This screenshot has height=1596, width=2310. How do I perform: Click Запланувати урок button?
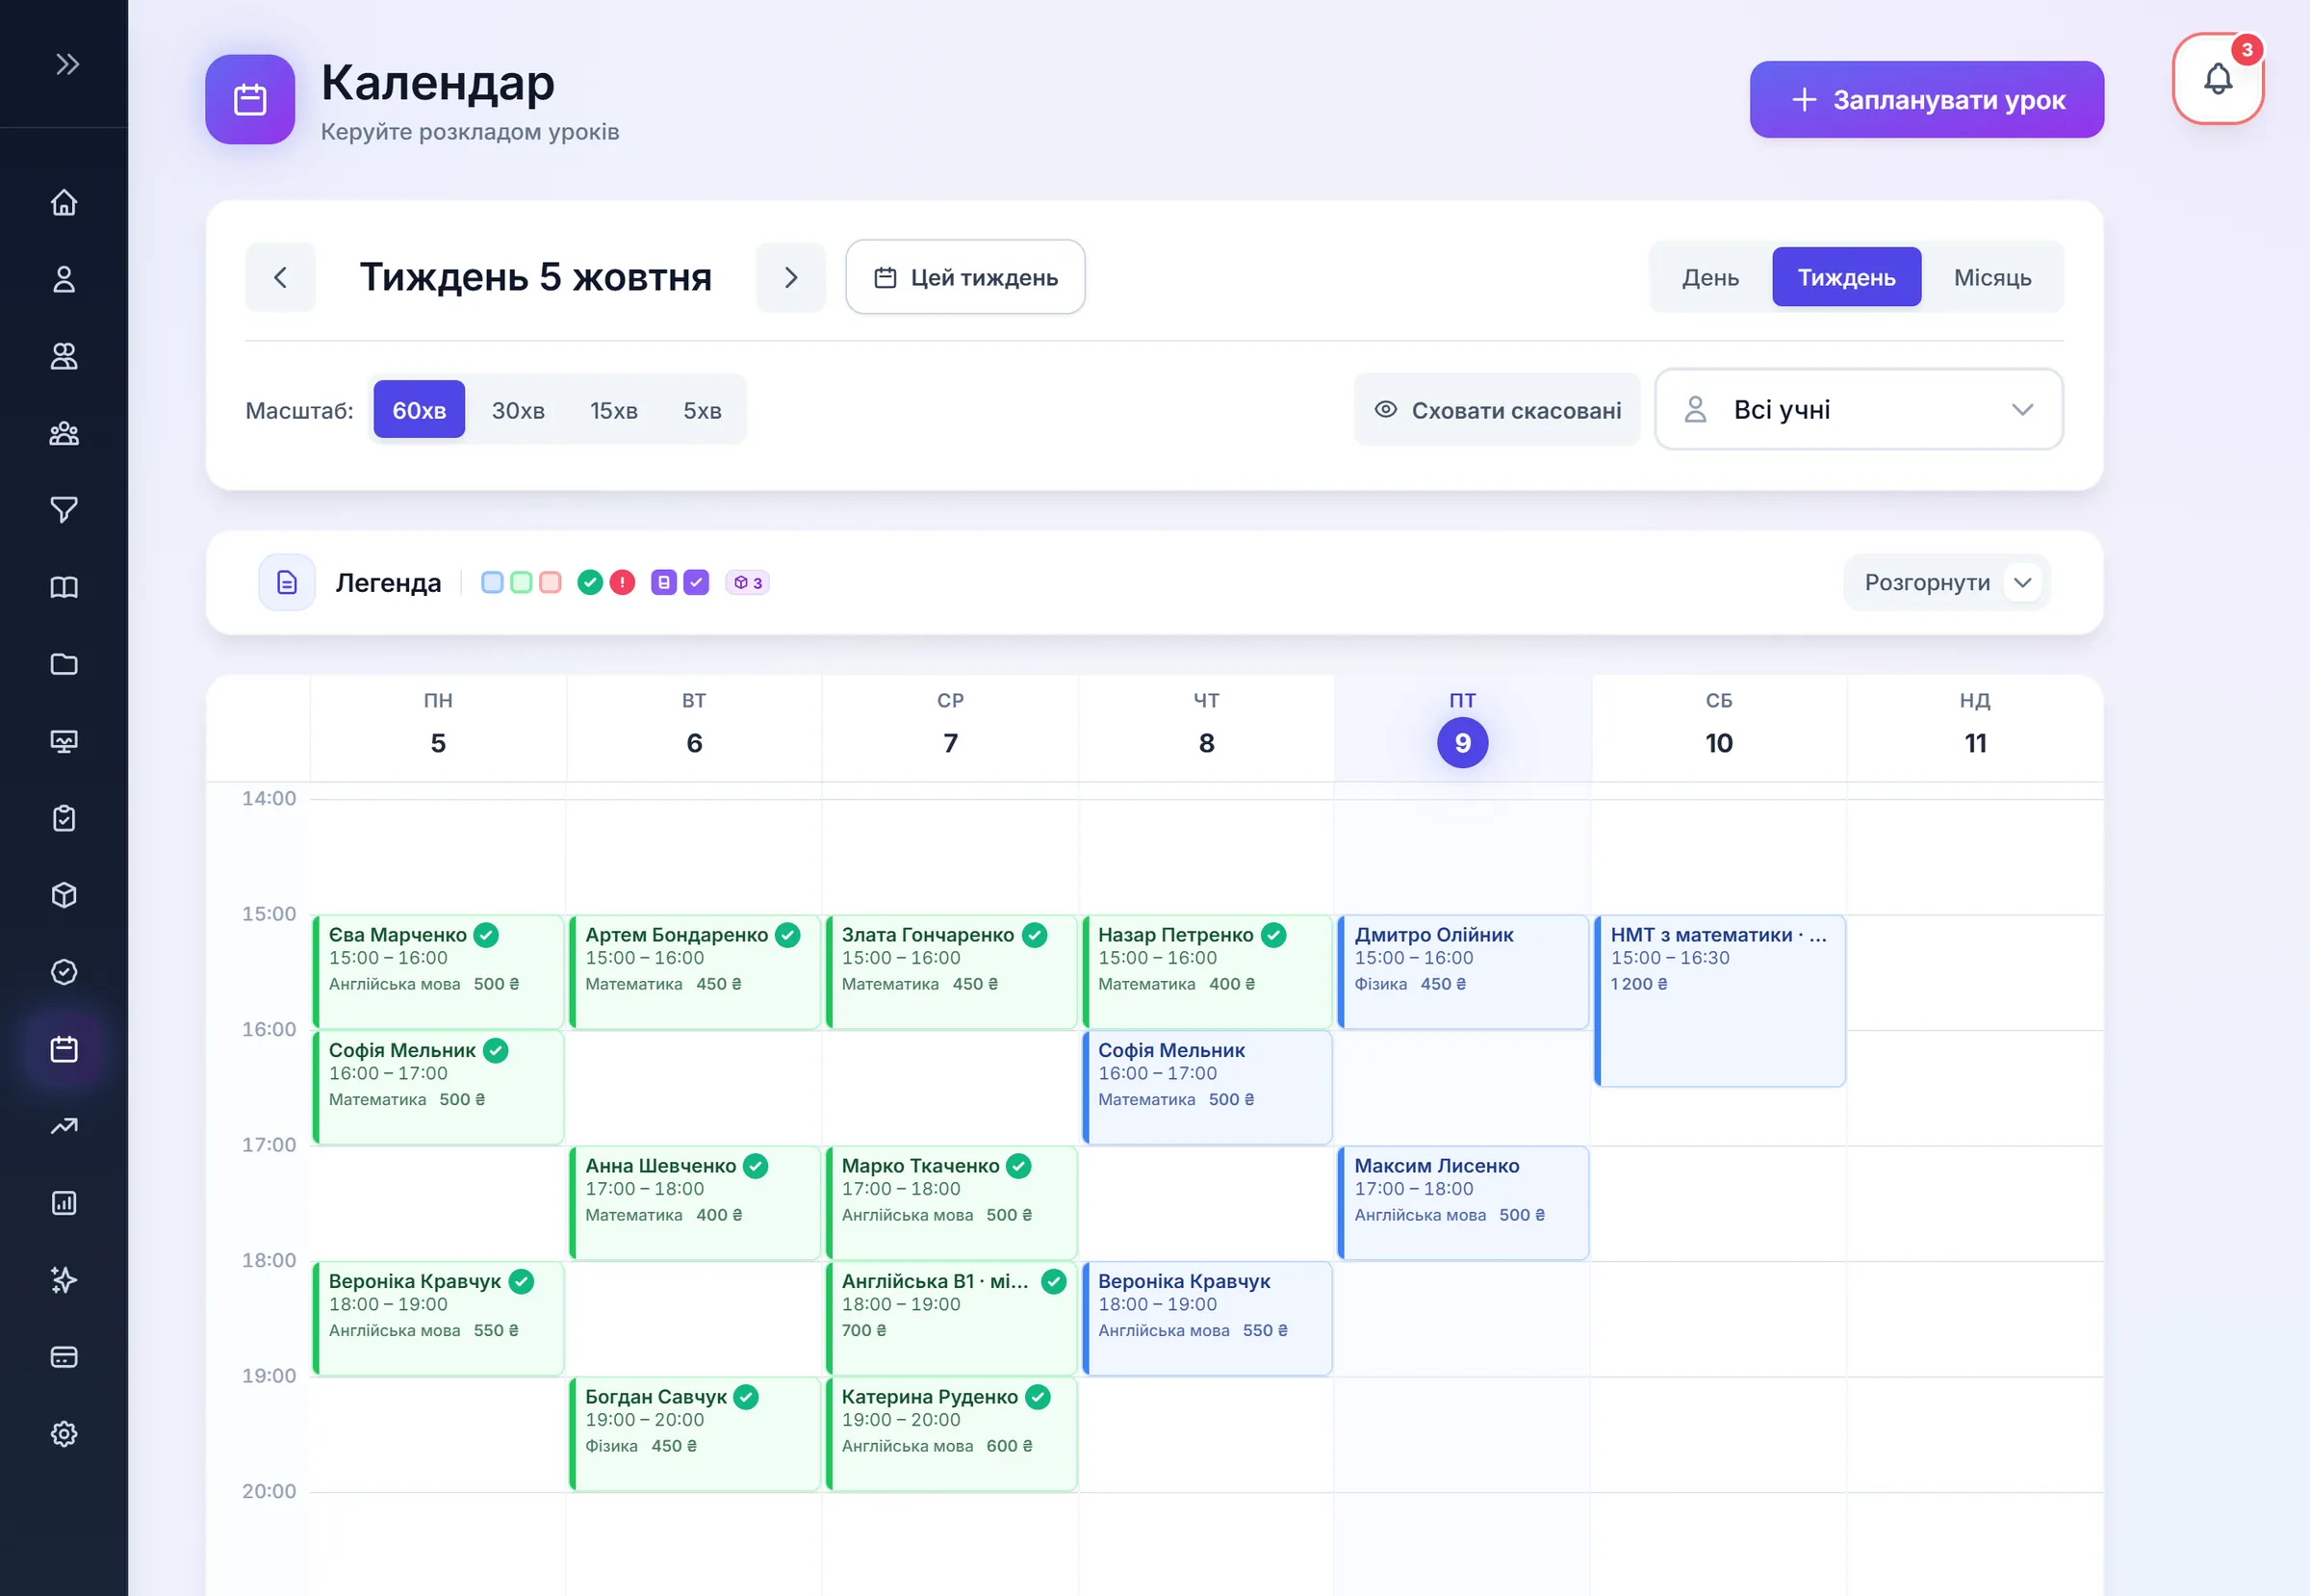(1926, 100)
